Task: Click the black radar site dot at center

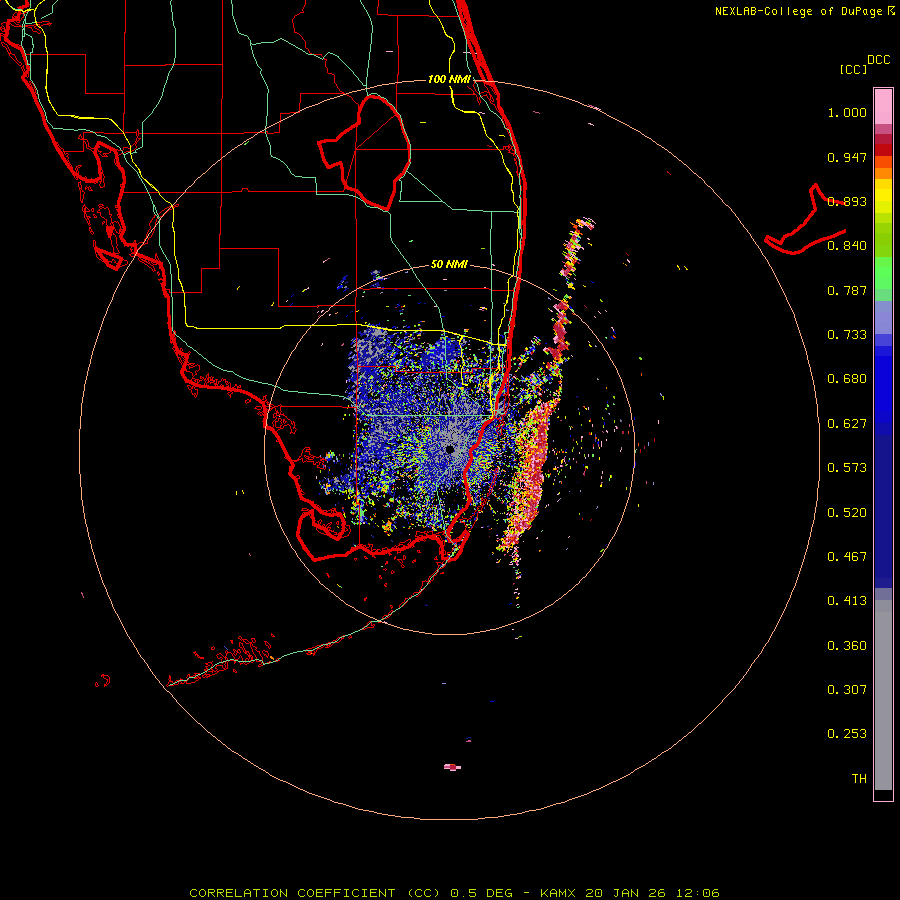Action: (450, 449)
